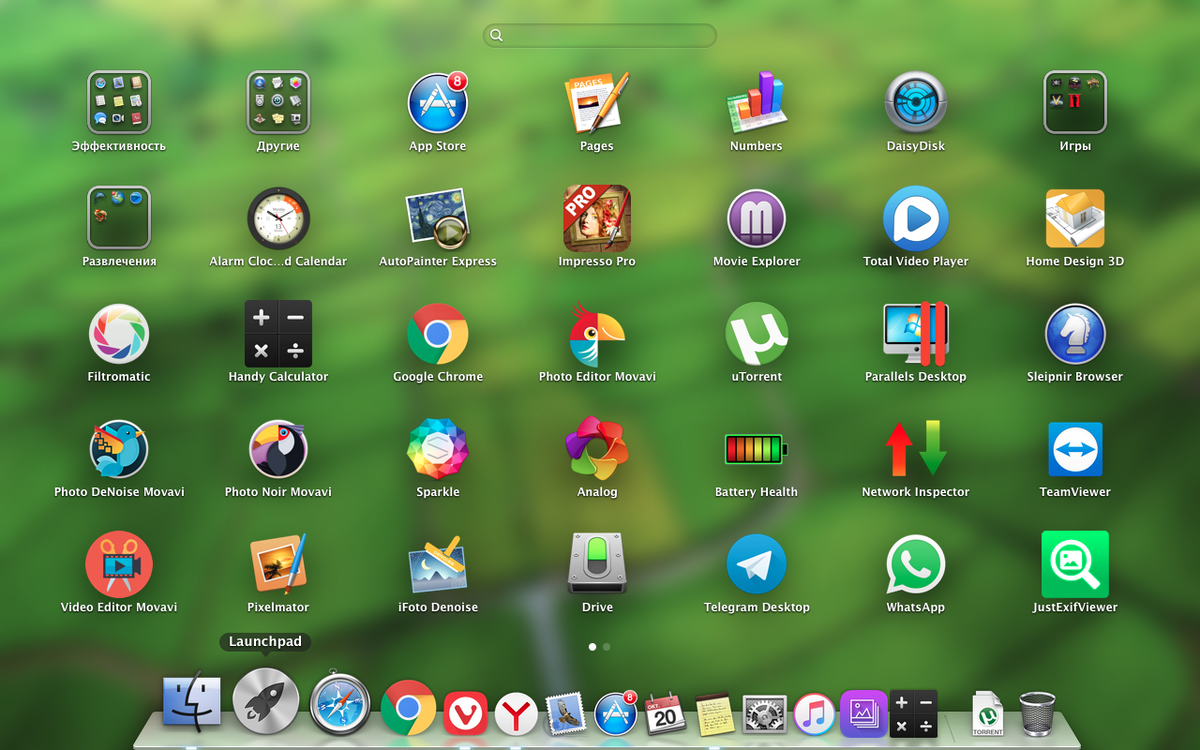
Task: Open the Trash in the Dock
Action: pyautogui.click(x=1038, y=713)
